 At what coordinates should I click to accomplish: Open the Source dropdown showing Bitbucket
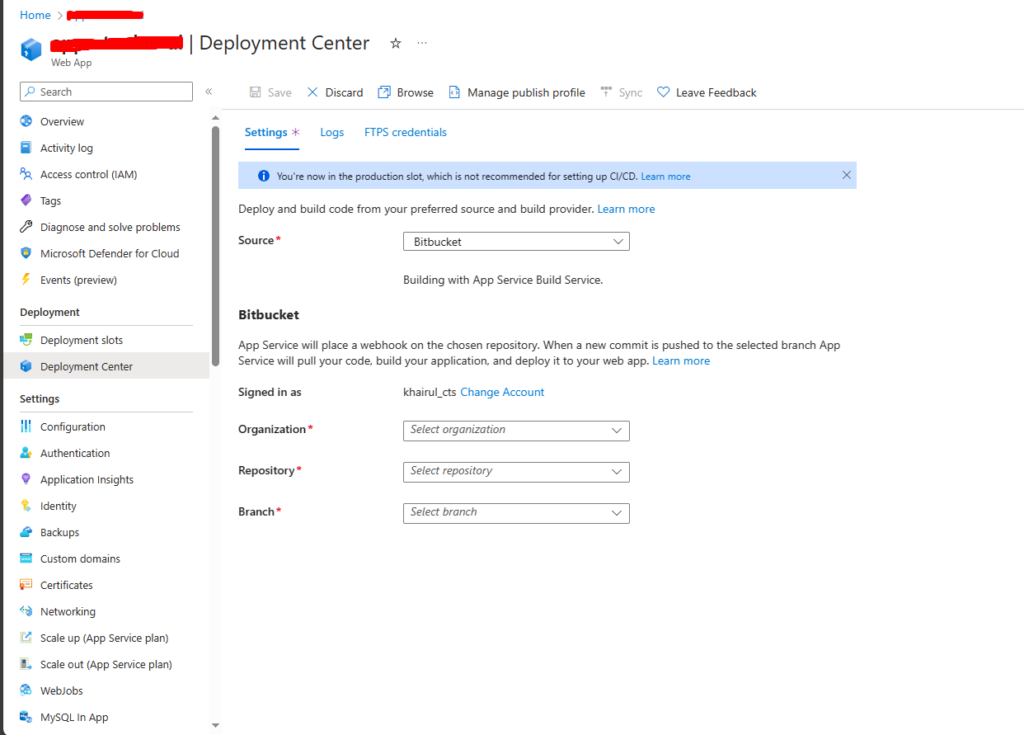point(515,242)
